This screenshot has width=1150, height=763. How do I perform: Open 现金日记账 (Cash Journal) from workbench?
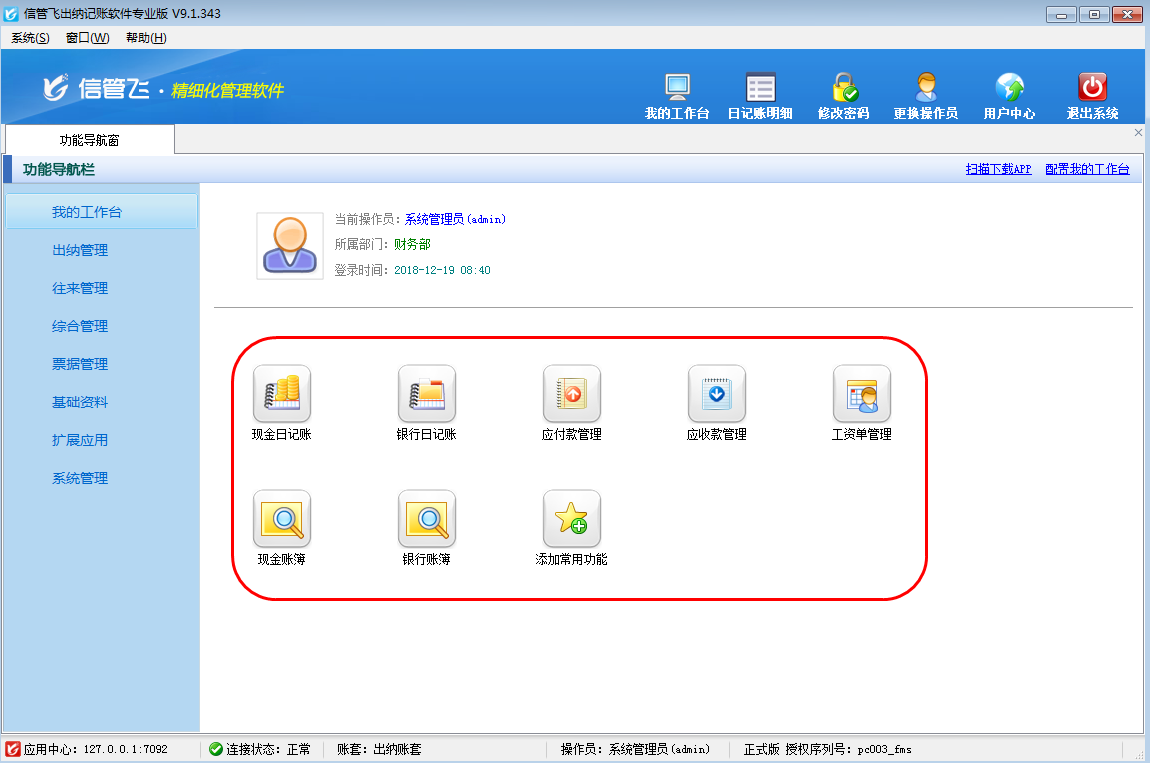coord(282,403)
